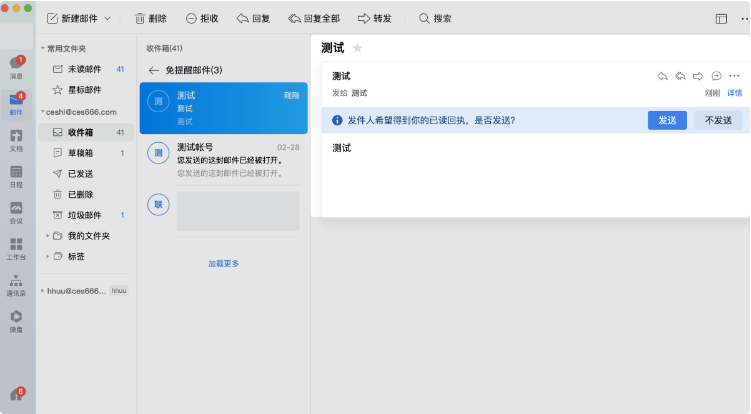Click the layout switch icon in top toolbar
The image size is (751, 414).
721,18
